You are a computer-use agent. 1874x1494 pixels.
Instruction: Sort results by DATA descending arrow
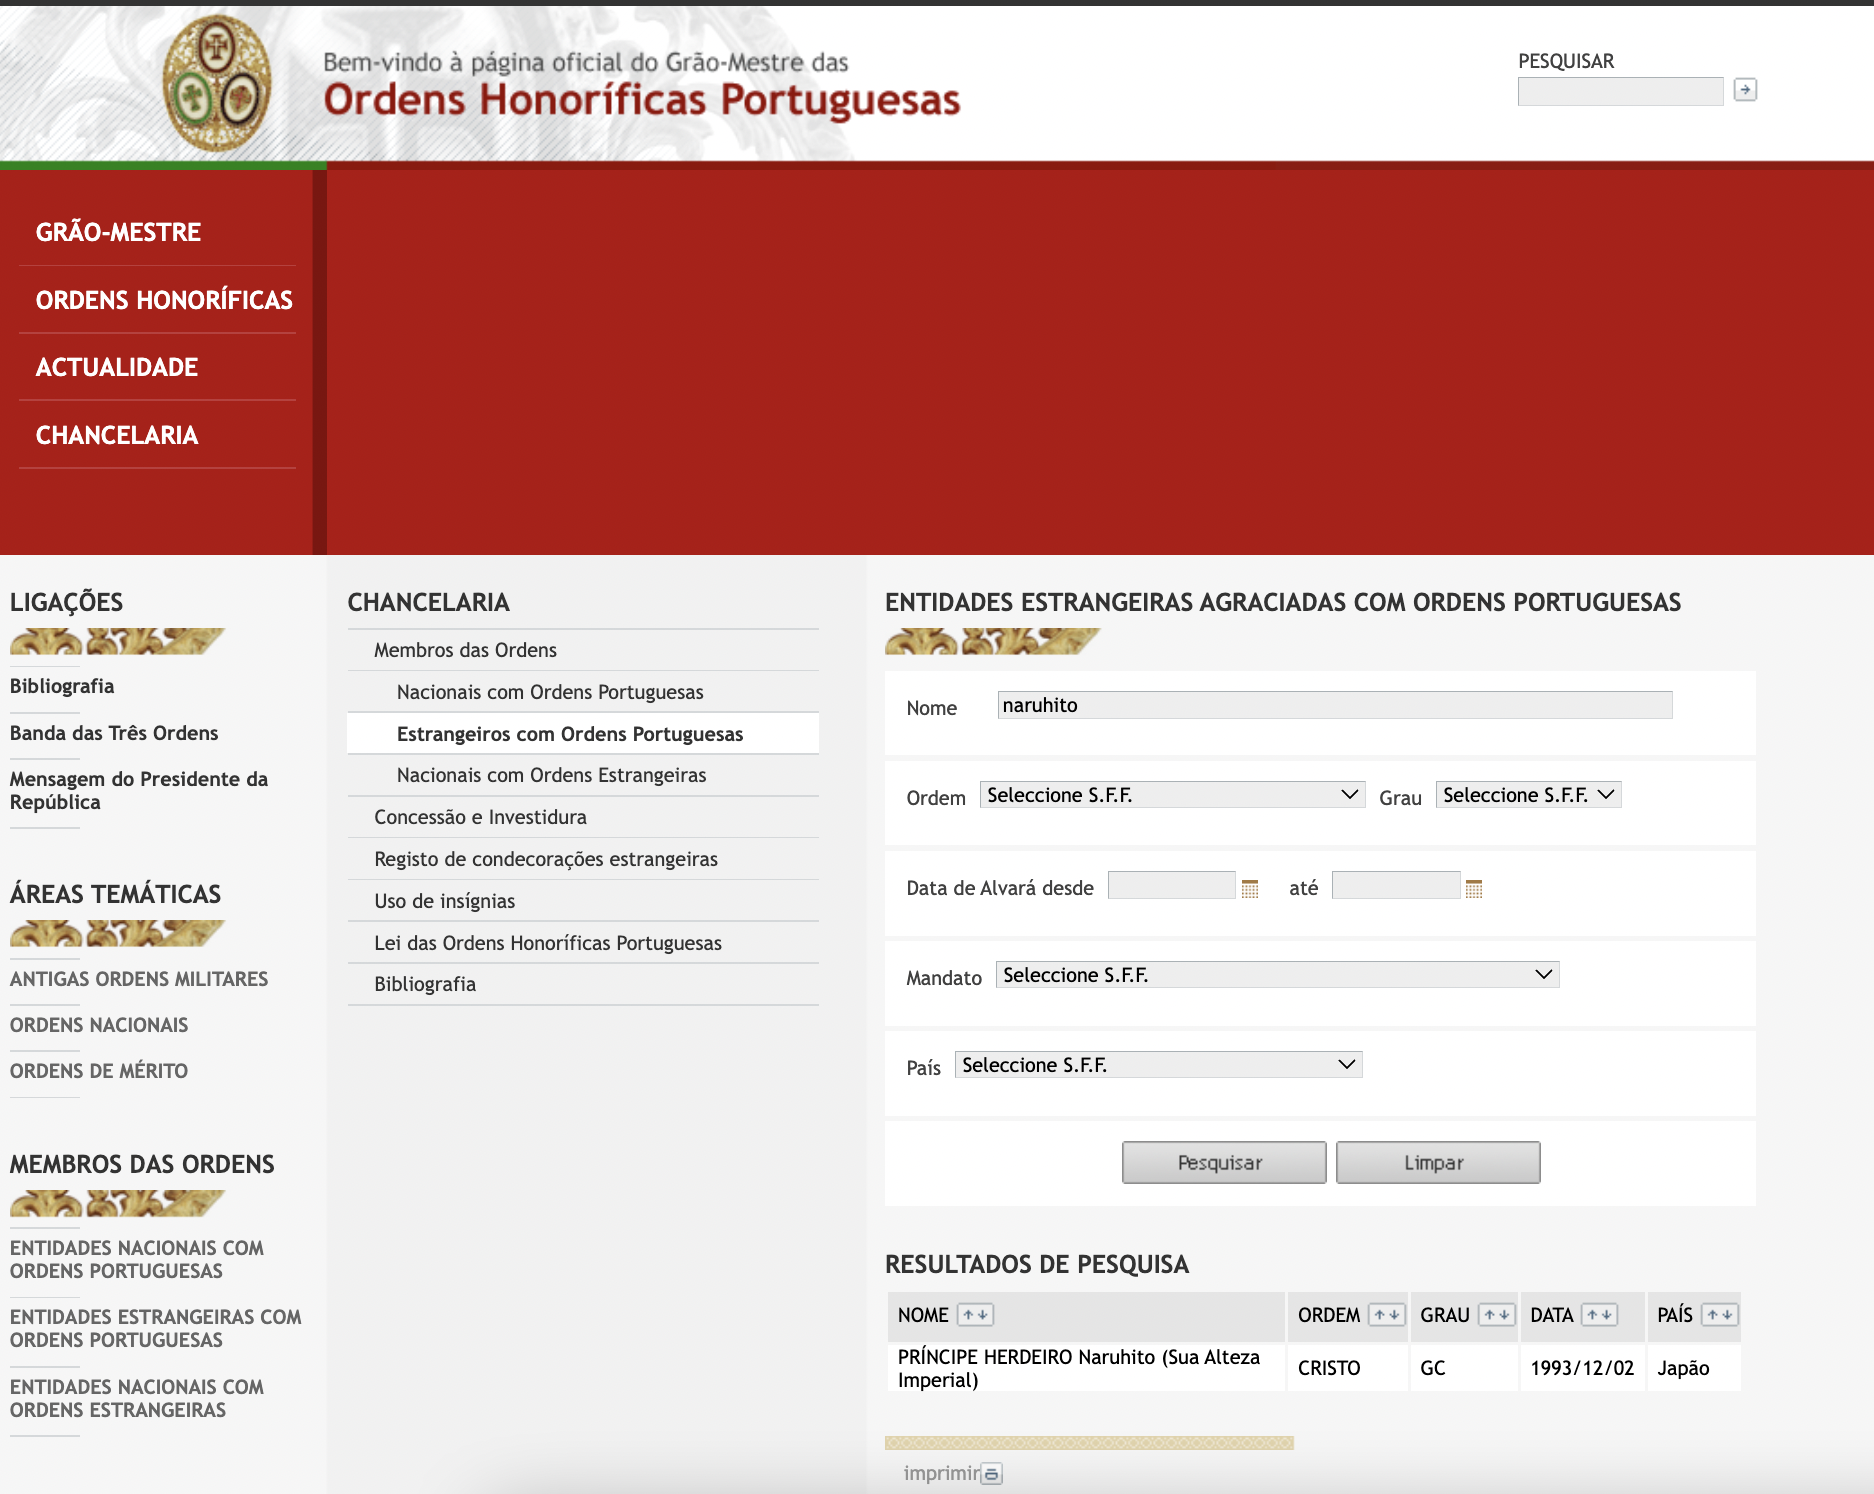pos(1607,1315)
